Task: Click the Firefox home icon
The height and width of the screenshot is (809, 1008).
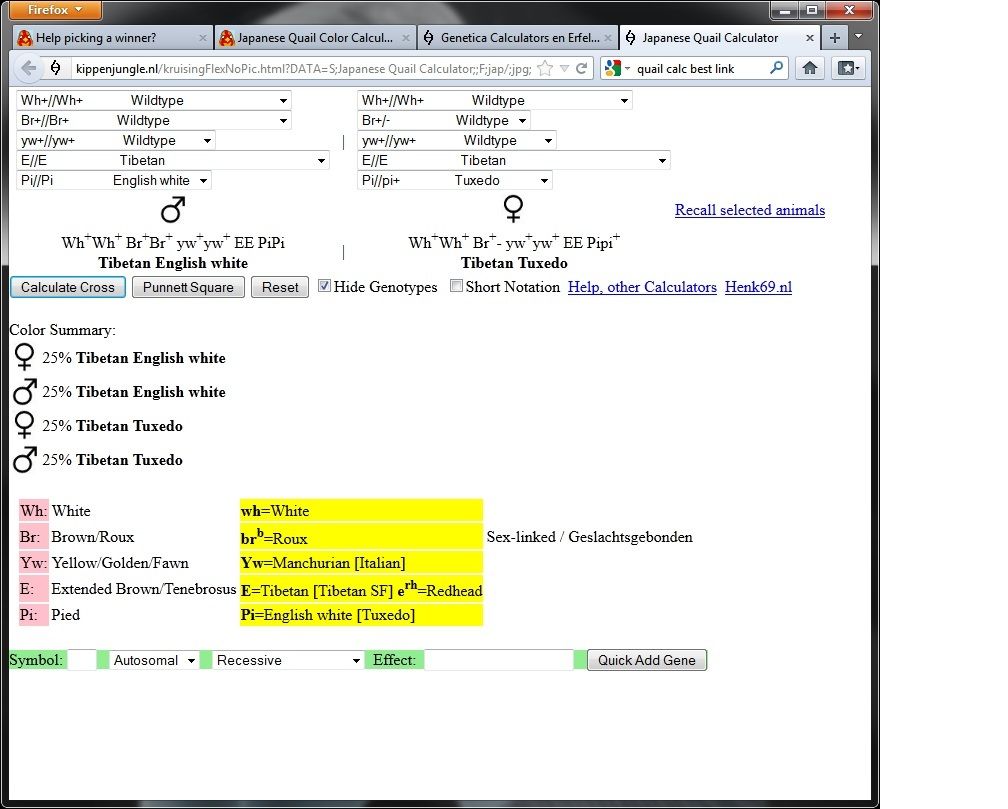Action: pyautogui.click(x=810, y=69)
